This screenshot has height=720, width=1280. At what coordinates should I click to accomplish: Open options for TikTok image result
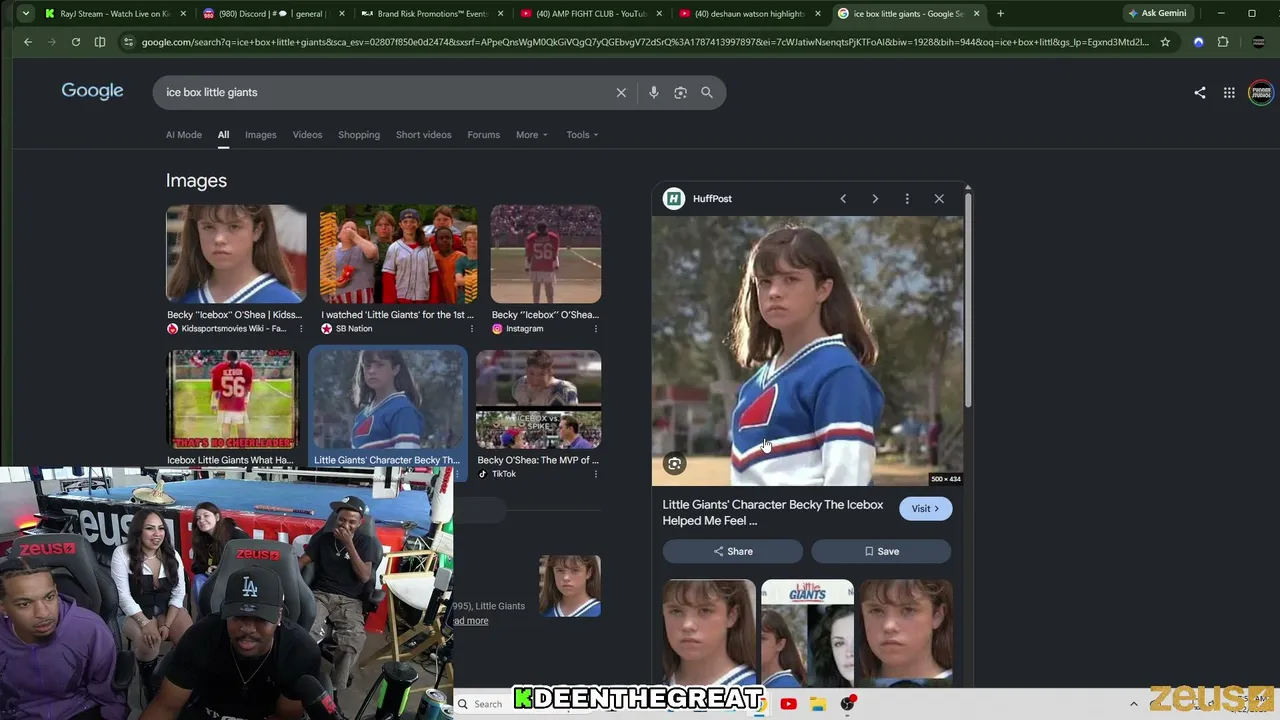pyautogui.click(x=596, y=474)
